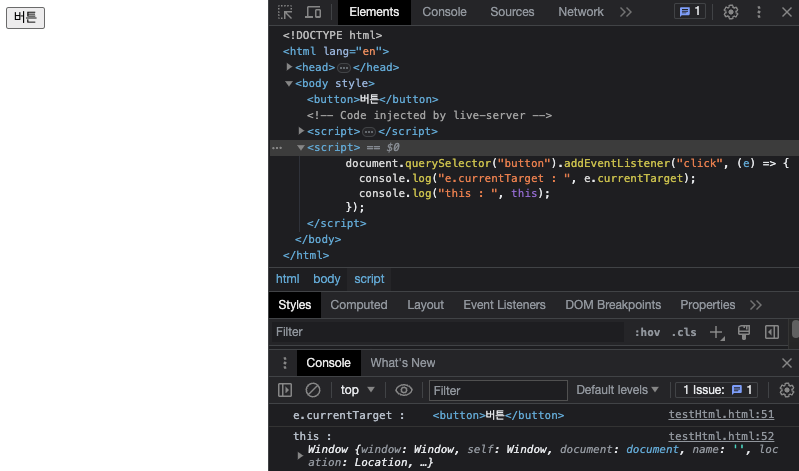799x471 pixels.
Task: Open the 1 Issue button in console
Action: coord(716,390)
